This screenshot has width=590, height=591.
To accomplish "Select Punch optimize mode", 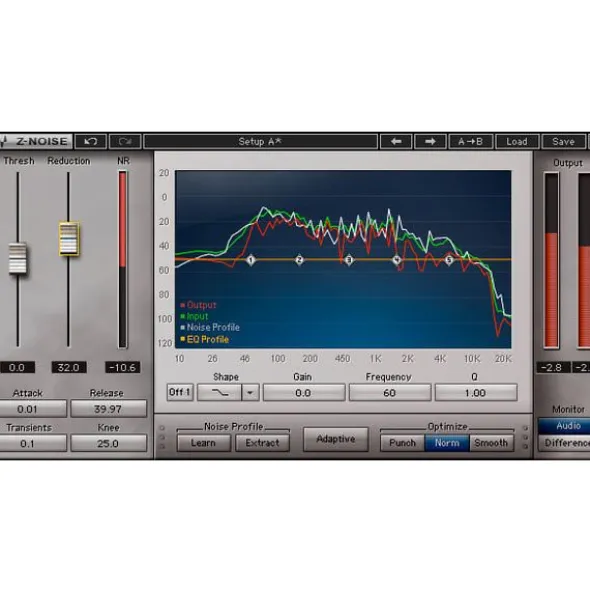I will point(402,443).
